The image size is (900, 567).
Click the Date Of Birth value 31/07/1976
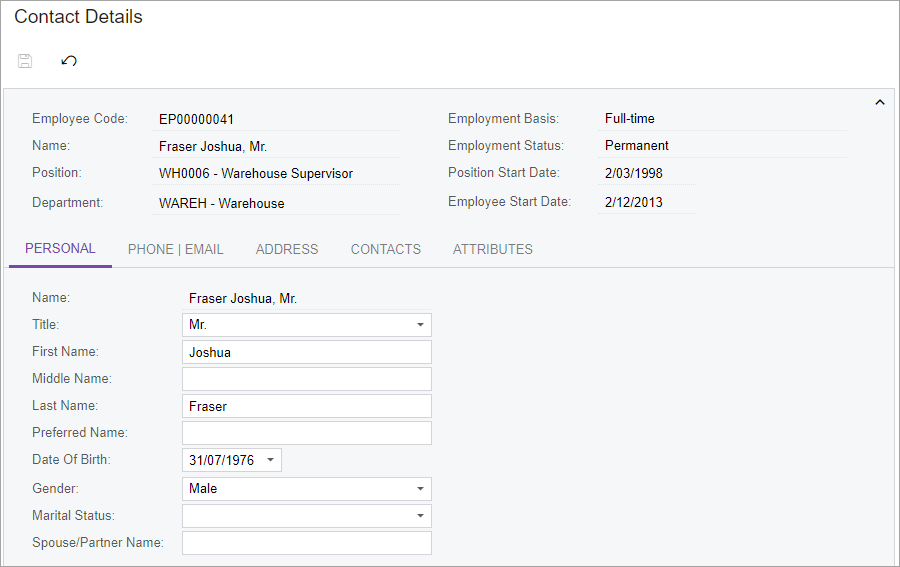point(222,460)
